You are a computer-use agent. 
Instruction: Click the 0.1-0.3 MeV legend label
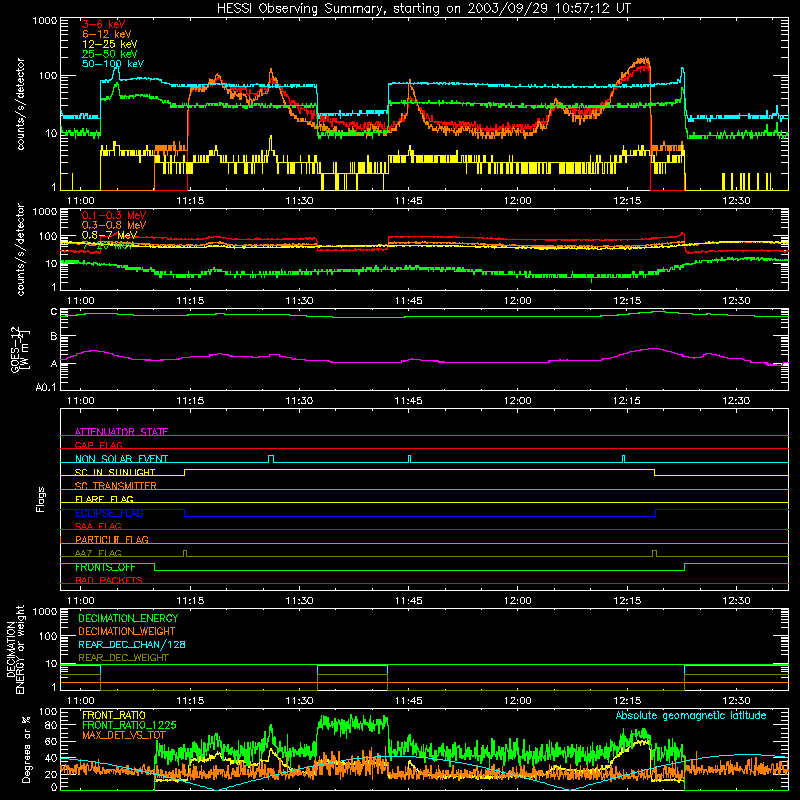114,215
